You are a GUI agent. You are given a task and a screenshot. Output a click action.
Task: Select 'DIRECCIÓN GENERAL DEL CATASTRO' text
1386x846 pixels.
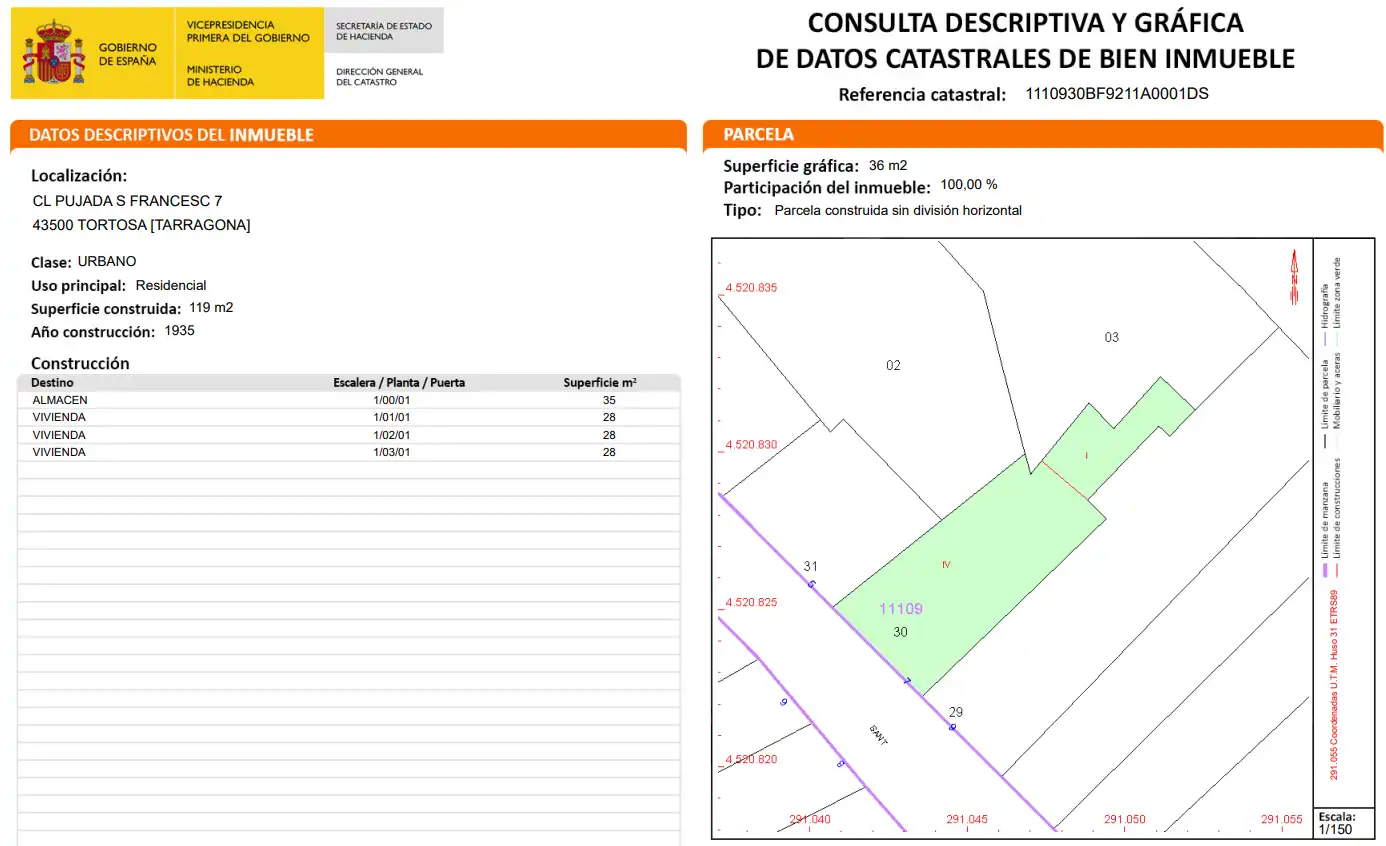[x=379, y=77]
